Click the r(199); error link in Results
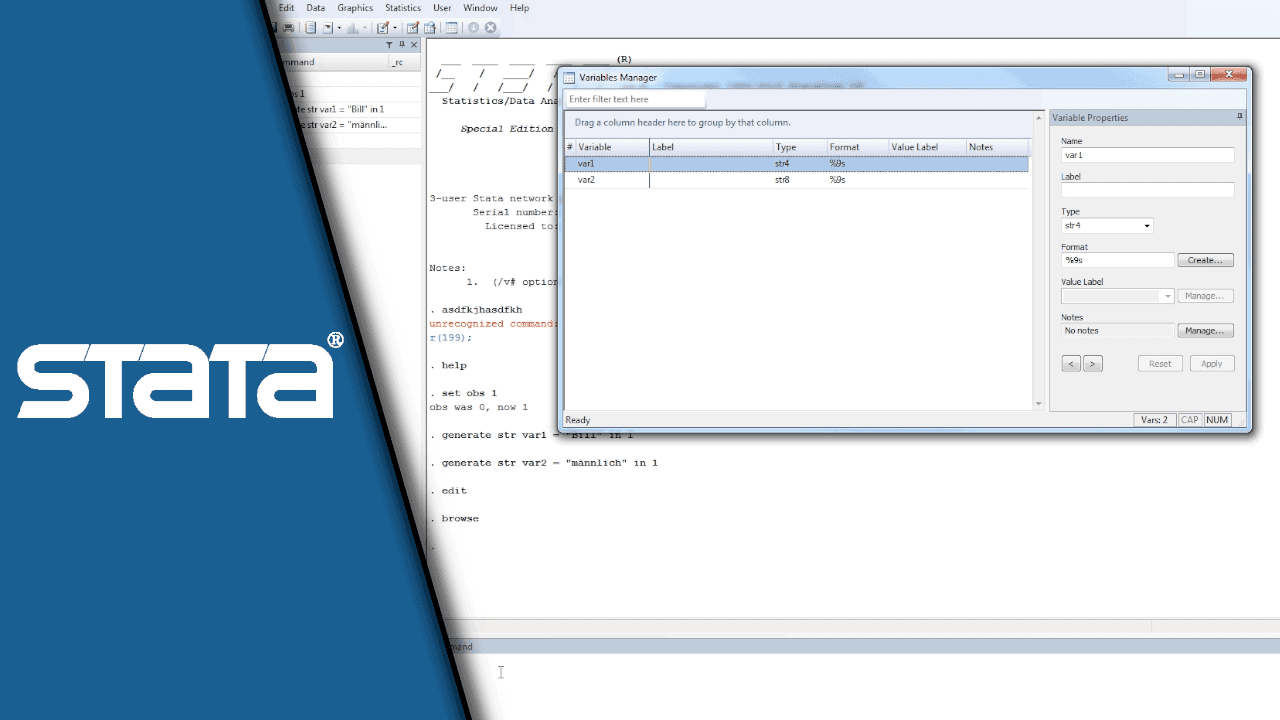The height and width of the screenshot is (720, 1280). pyautogui.click(x=450, y=338)
